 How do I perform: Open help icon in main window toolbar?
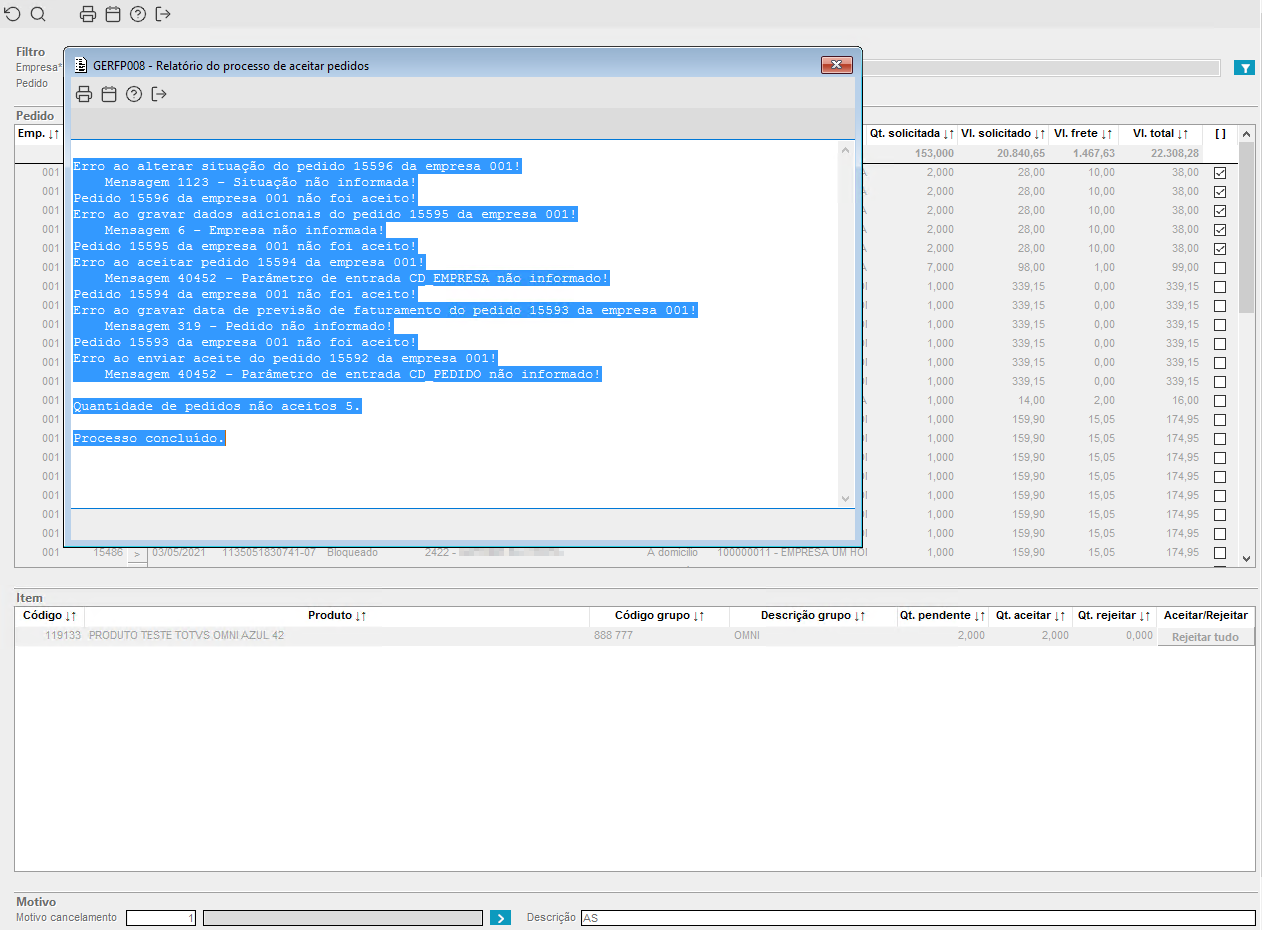click(138, 14)
